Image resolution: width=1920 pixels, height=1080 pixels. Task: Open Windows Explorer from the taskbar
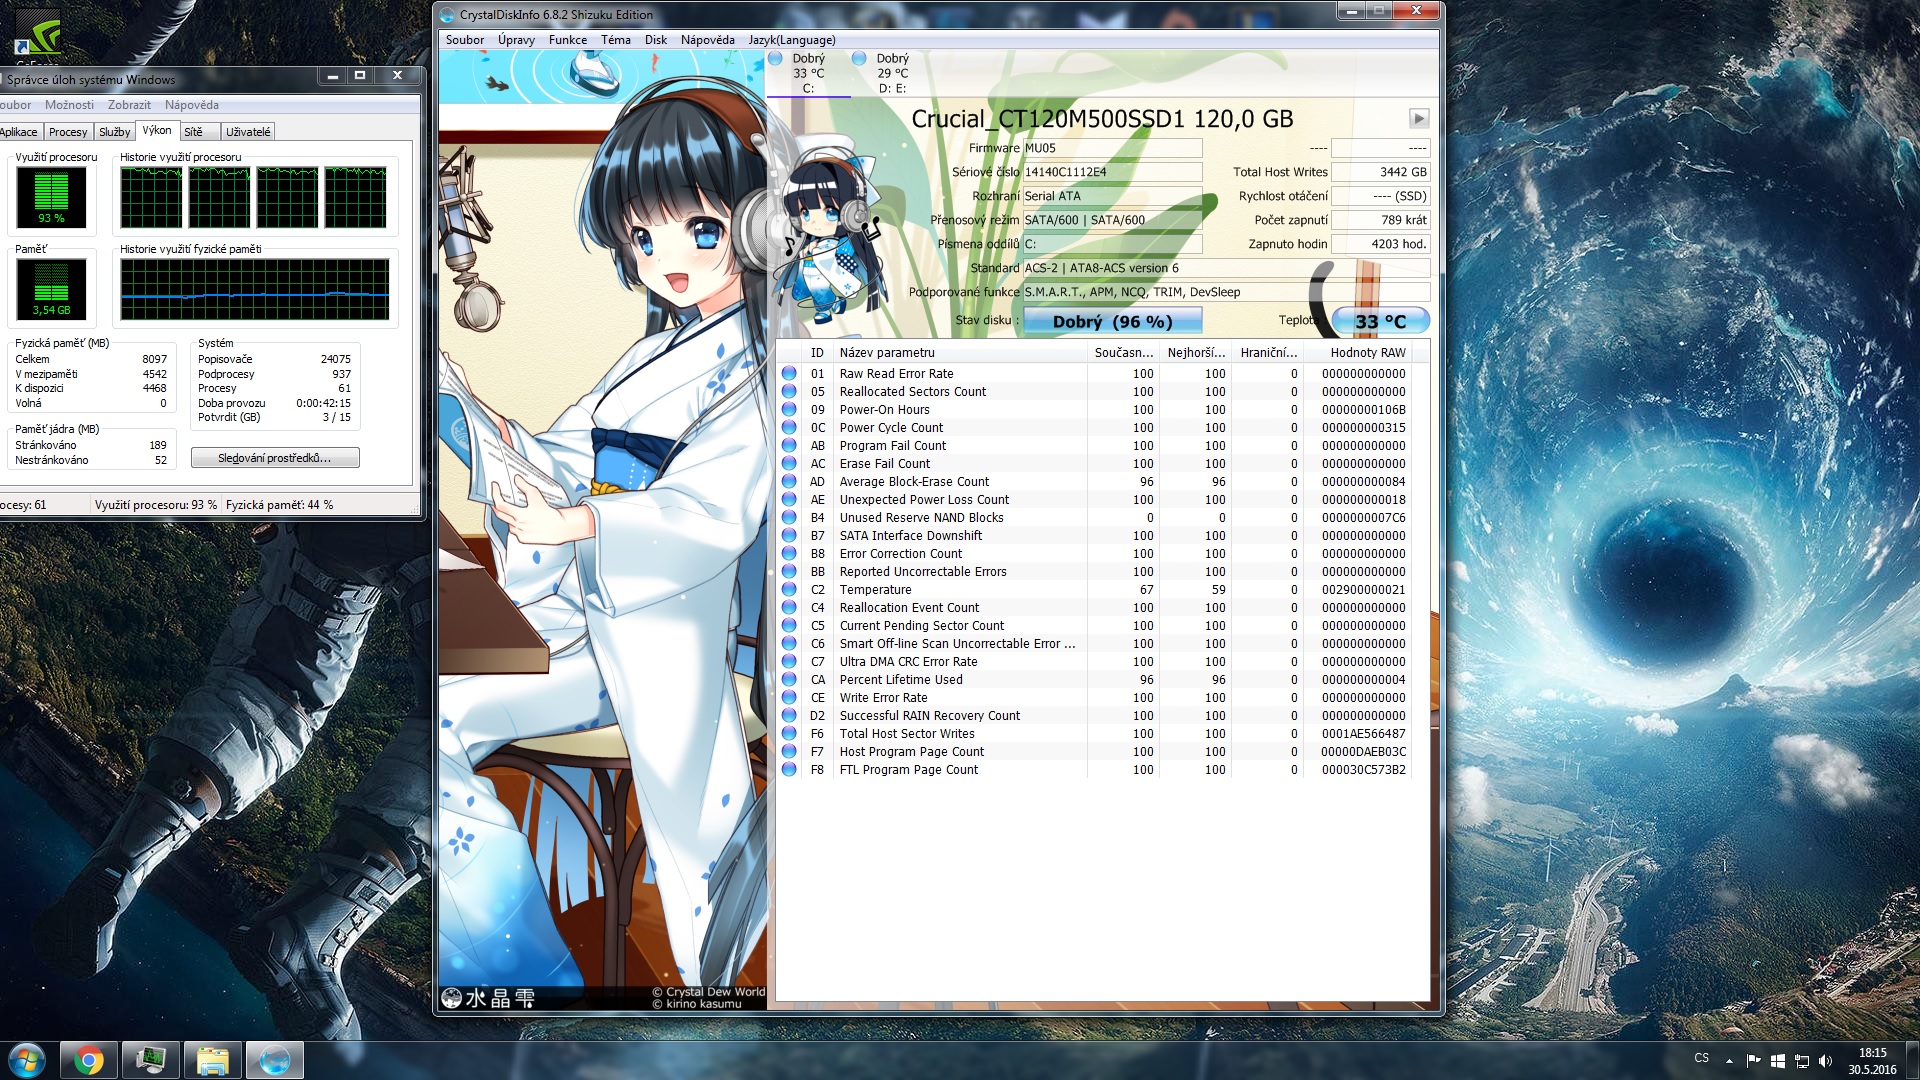212,1060
